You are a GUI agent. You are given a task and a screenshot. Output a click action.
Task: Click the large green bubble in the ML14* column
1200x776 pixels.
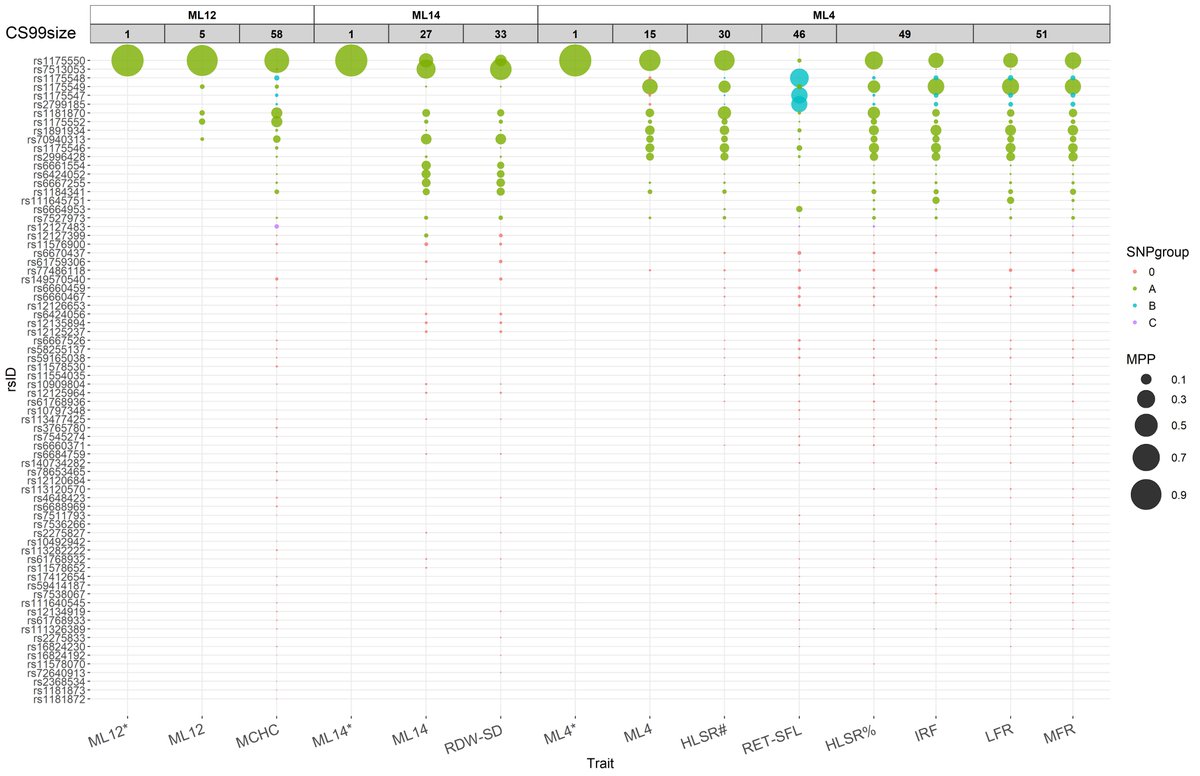click(x=352, y=61)
